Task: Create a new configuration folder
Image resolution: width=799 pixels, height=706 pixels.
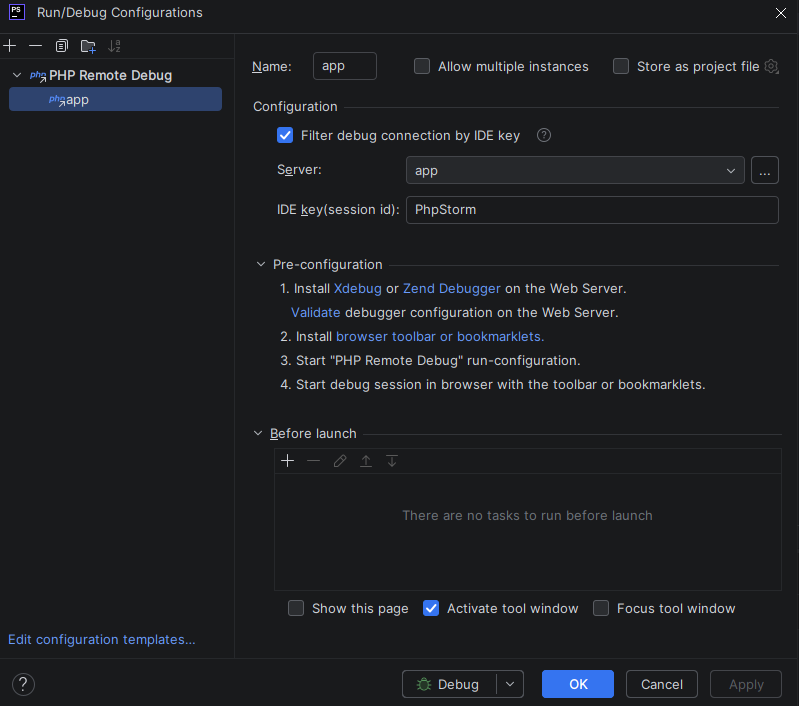Action: point(88,46)
